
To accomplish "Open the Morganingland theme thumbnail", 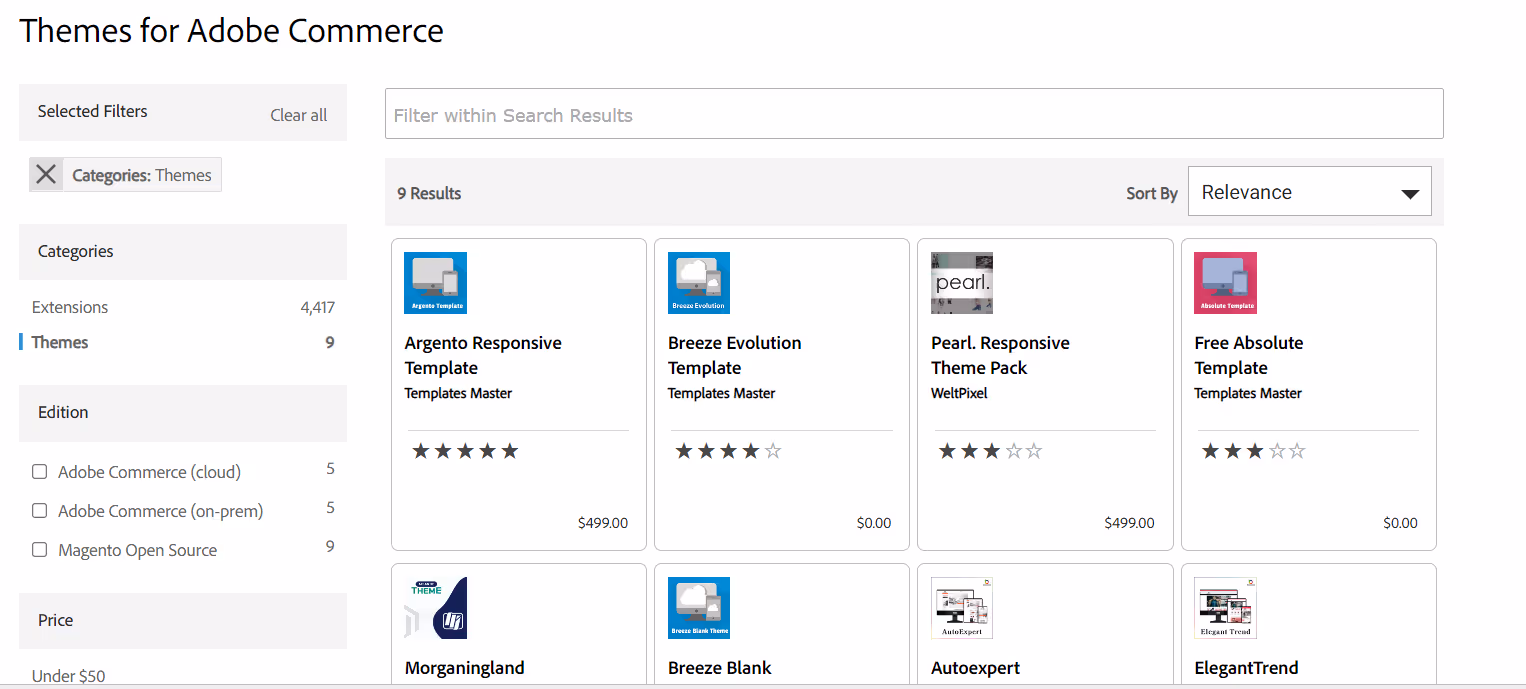I will coord(435,607).
